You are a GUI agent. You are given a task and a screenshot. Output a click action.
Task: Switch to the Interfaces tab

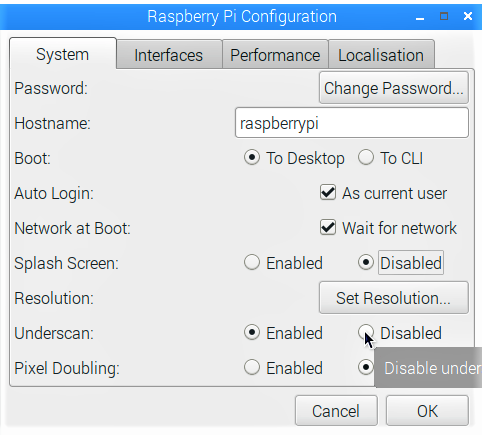pyautogui.click(x=169, y=55)
